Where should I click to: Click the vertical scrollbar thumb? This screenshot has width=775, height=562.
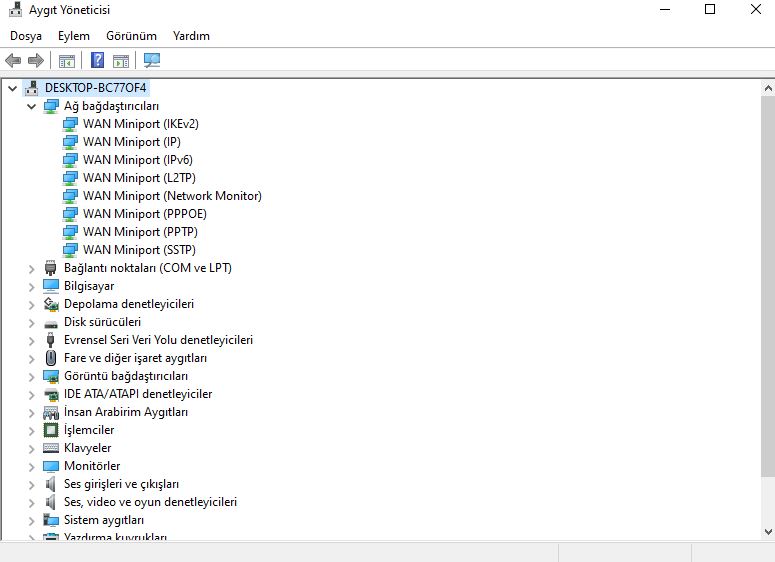768,287
